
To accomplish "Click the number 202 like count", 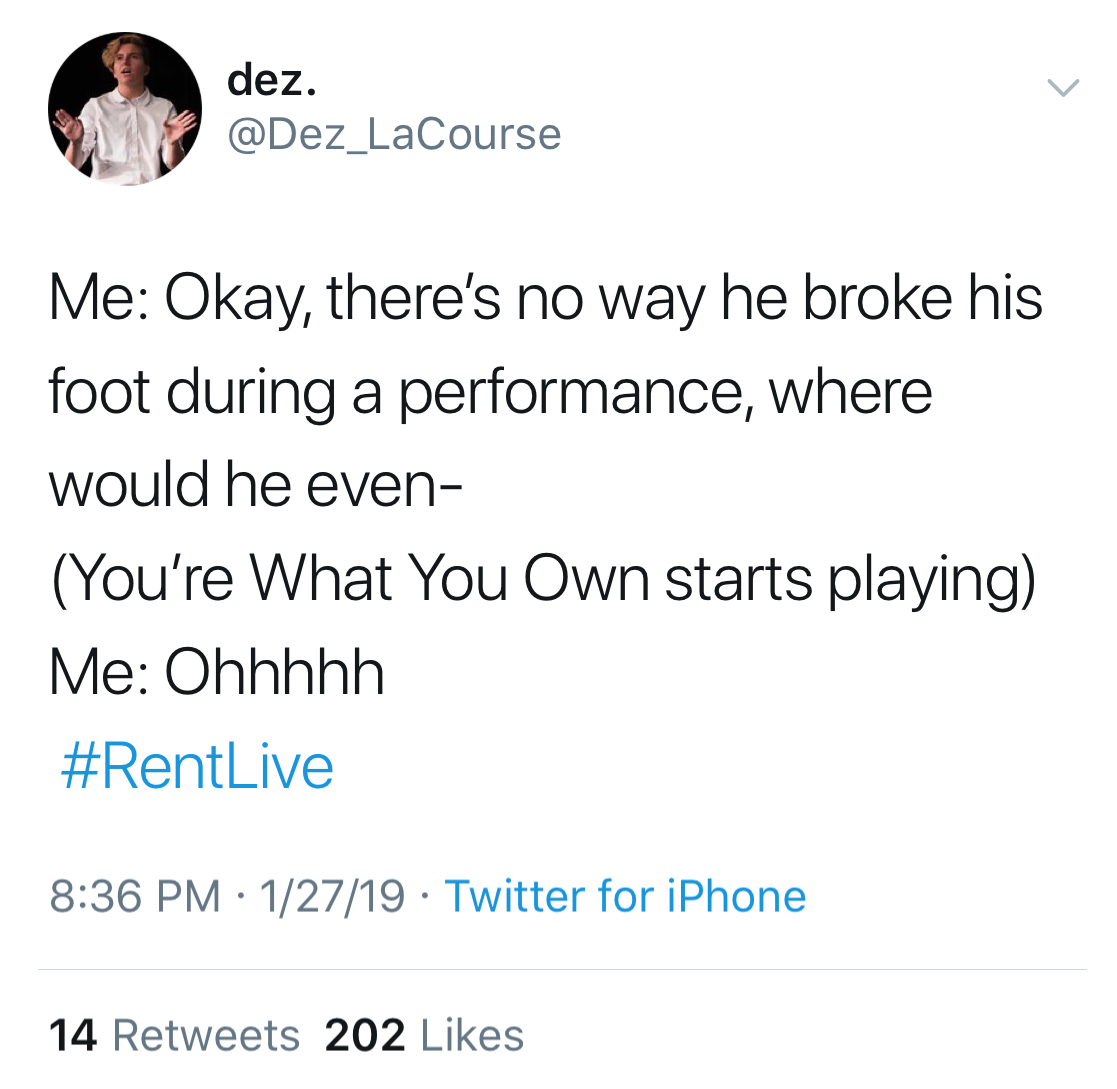I will [x=365, y=1035].
